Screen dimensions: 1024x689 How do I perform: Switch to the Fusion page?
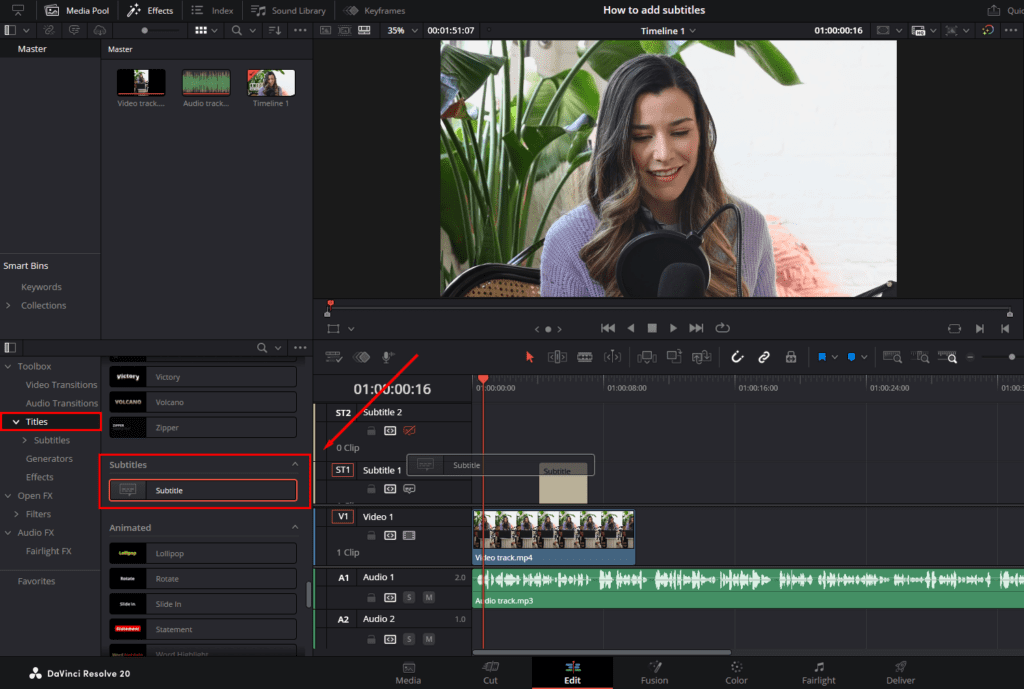pyautogui.click(x=655, y=672)
